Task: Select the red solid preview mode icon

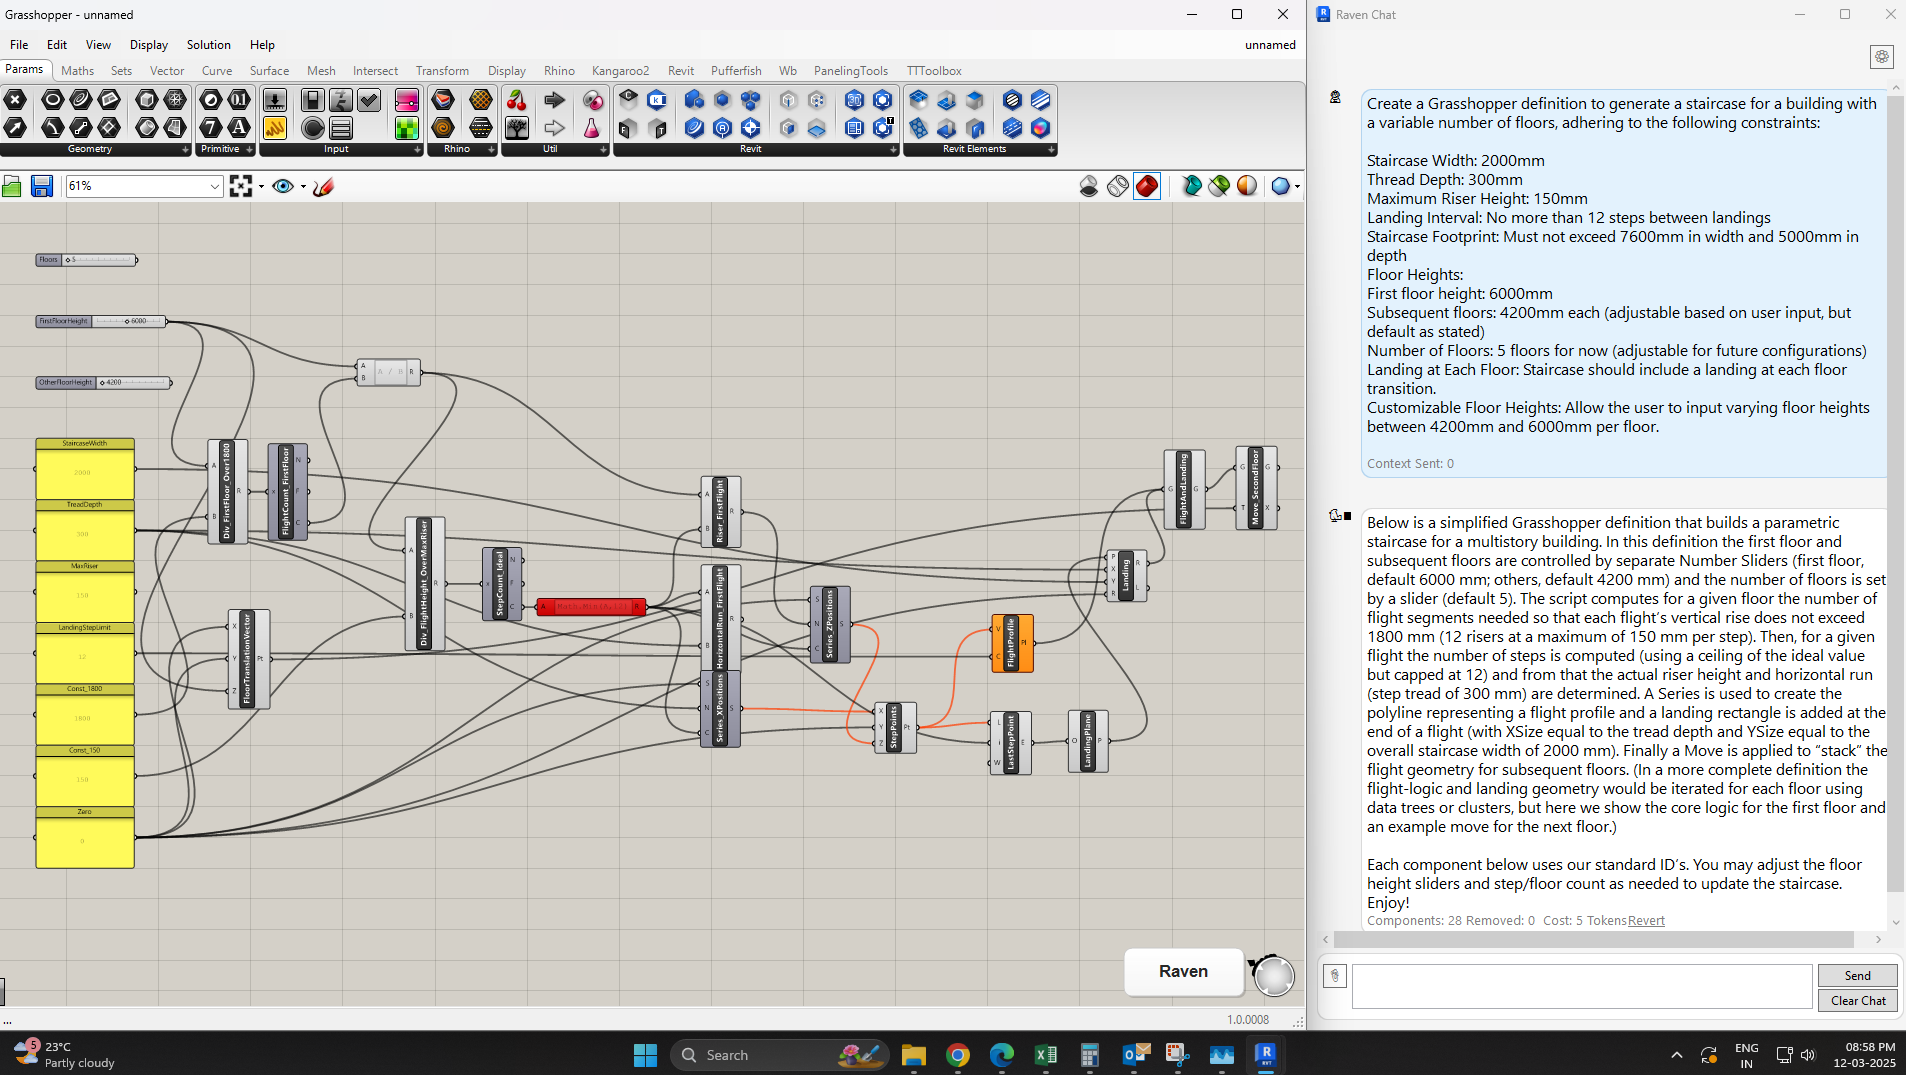Action: (x=1148, y=186)
